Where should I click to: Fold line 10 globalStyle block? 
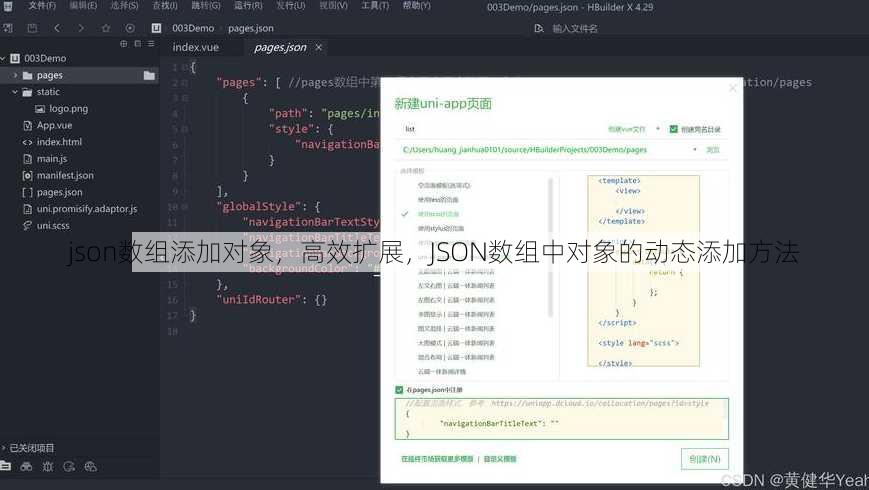tap(185, 207)
